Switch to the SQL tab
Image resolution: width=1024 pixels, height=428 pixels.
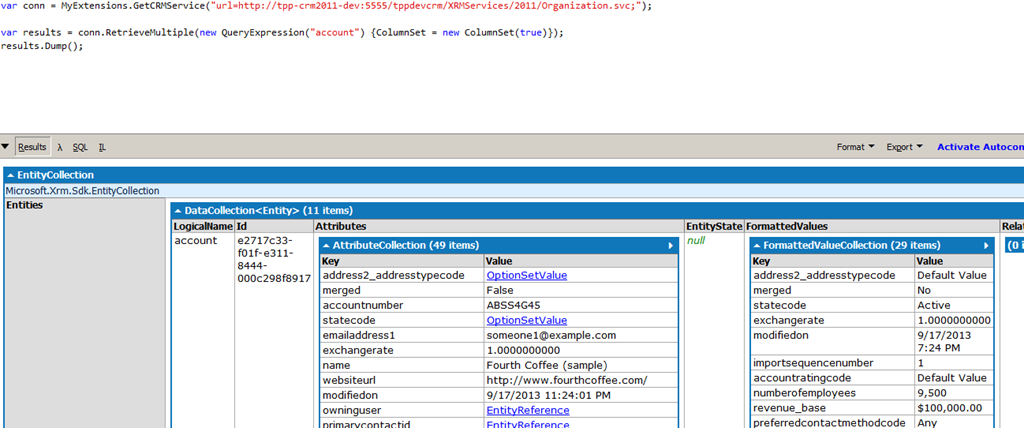click(x=80, y=148)
